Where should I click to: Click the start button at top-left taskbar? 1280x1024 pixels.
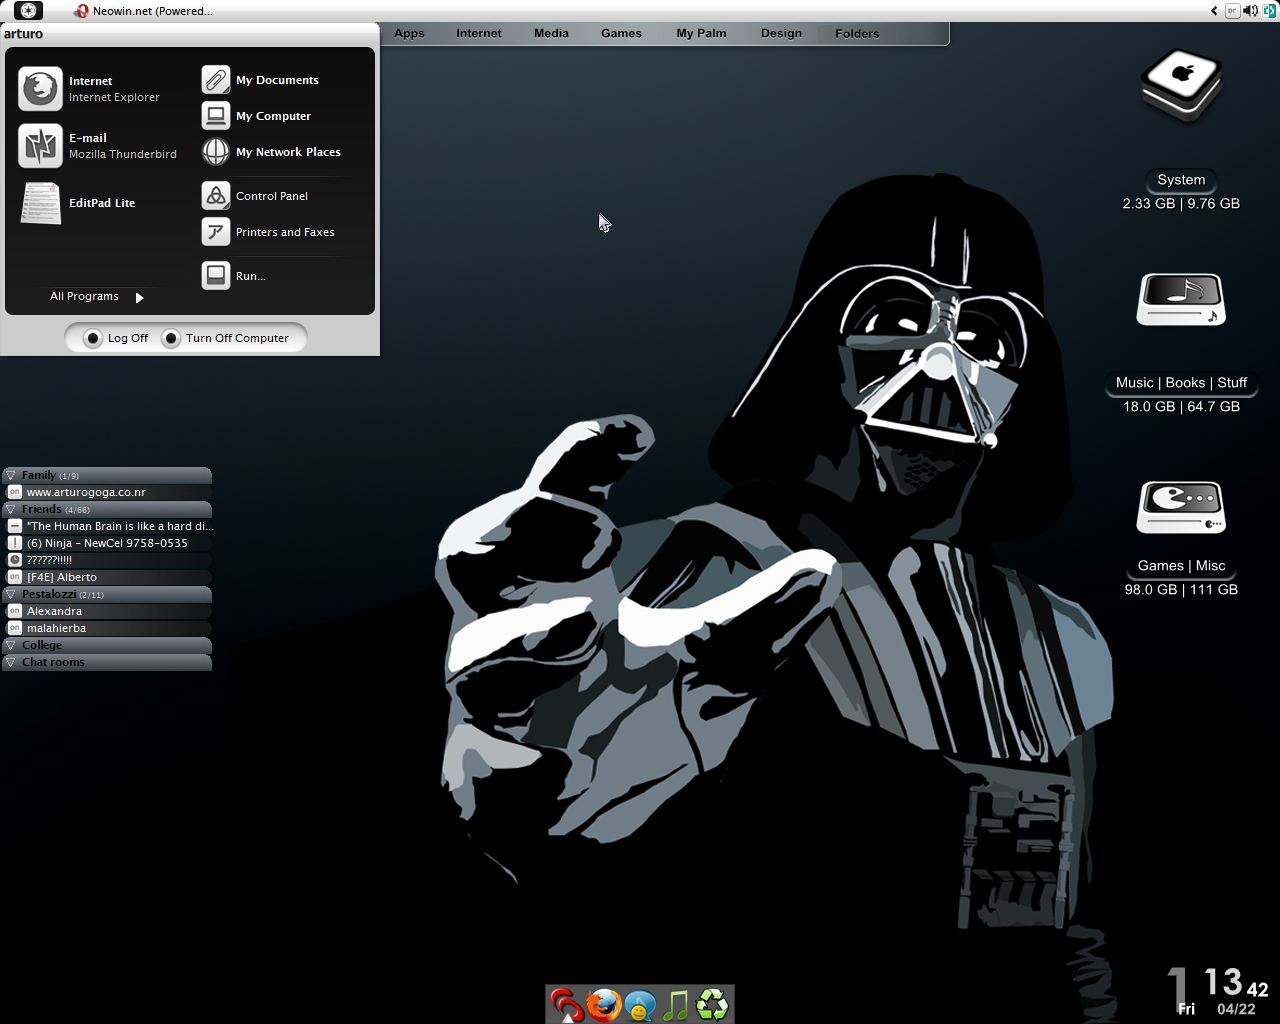tap(28, 11)
